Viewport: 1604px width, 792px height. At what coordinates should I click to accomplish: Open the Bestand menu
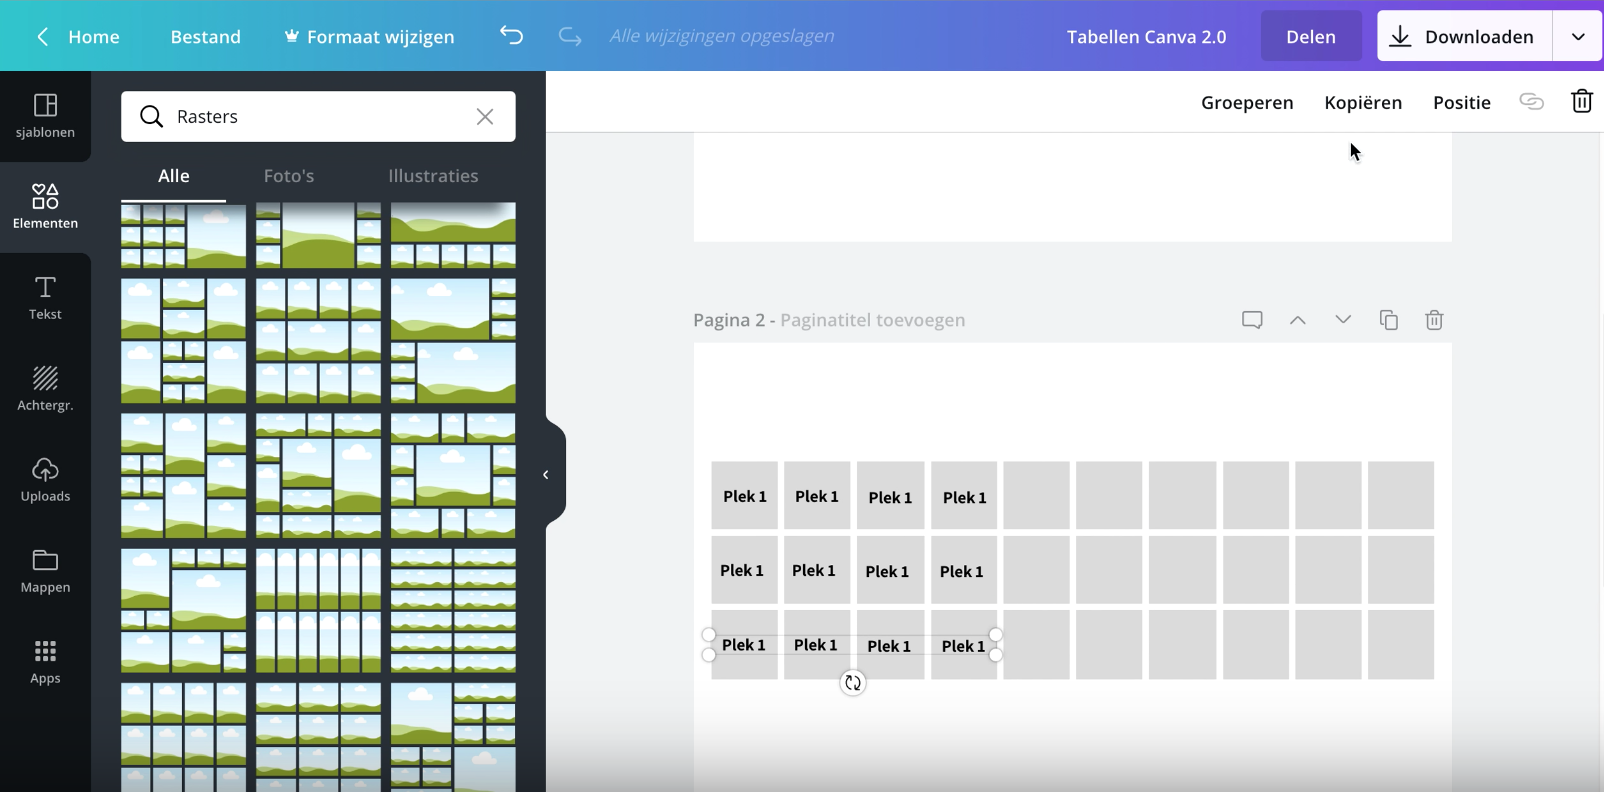(205, 37)
